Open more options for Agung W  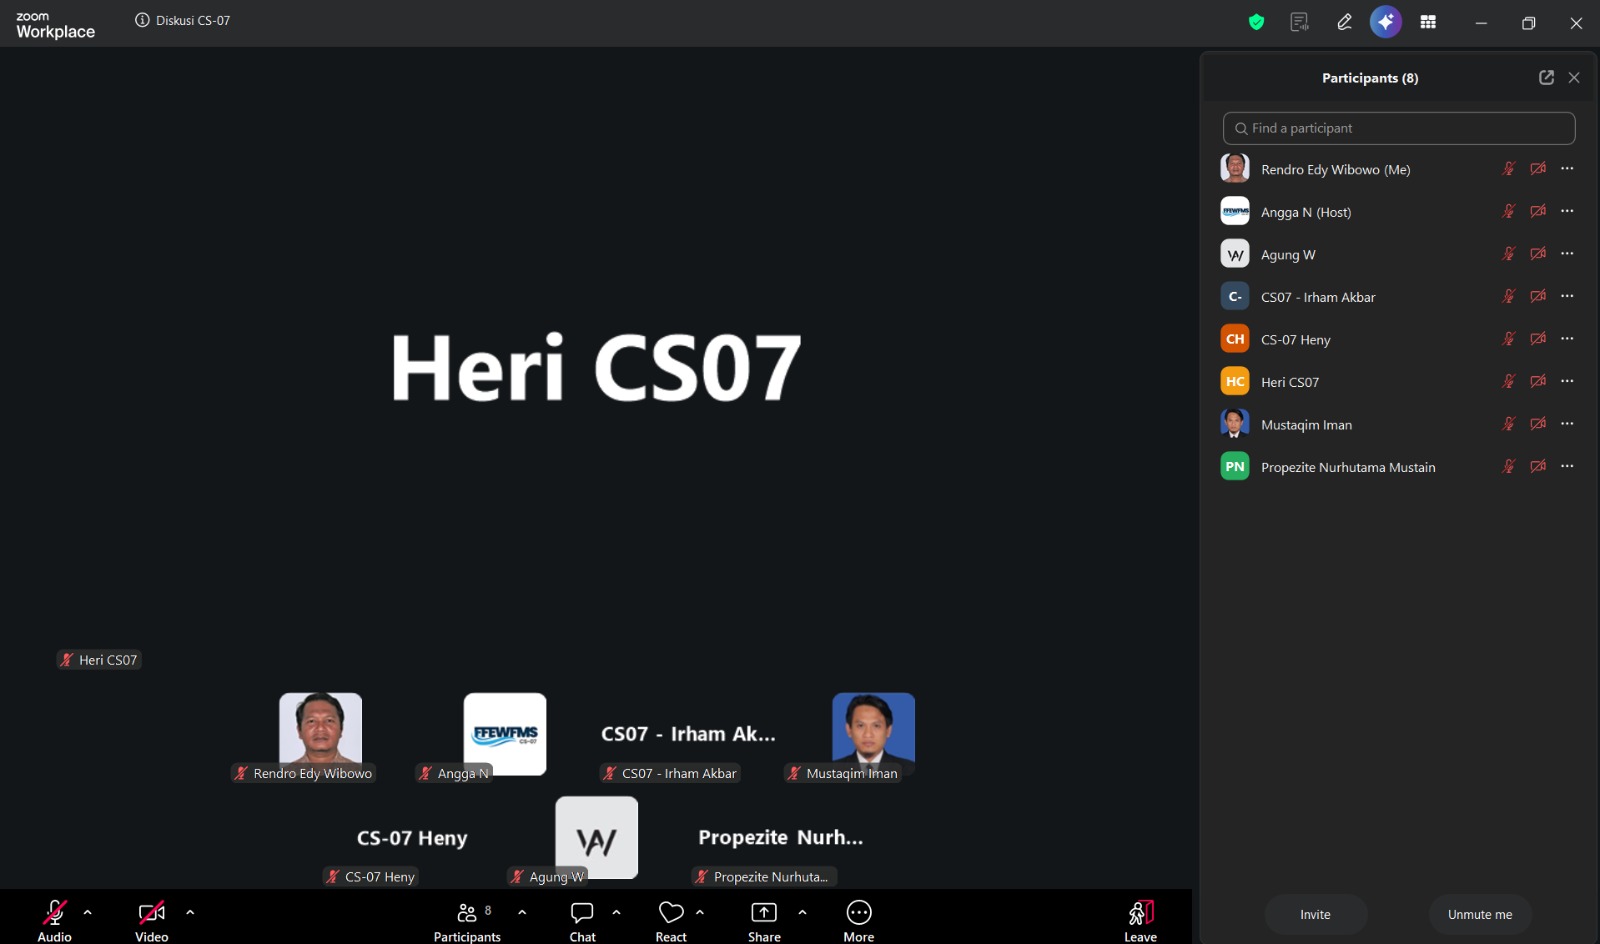tap(1567, 254)
